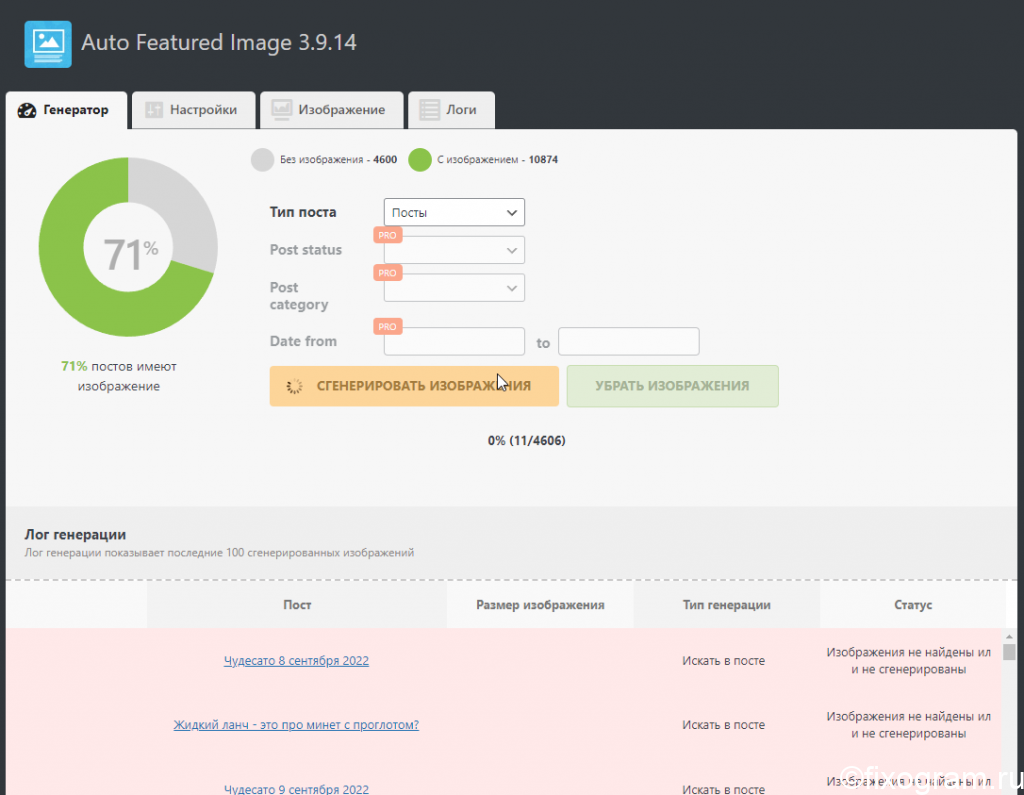Viewport: 1024px width, 795px height.
Task: Click the log description line about 100 images
Action: (219, 553)
